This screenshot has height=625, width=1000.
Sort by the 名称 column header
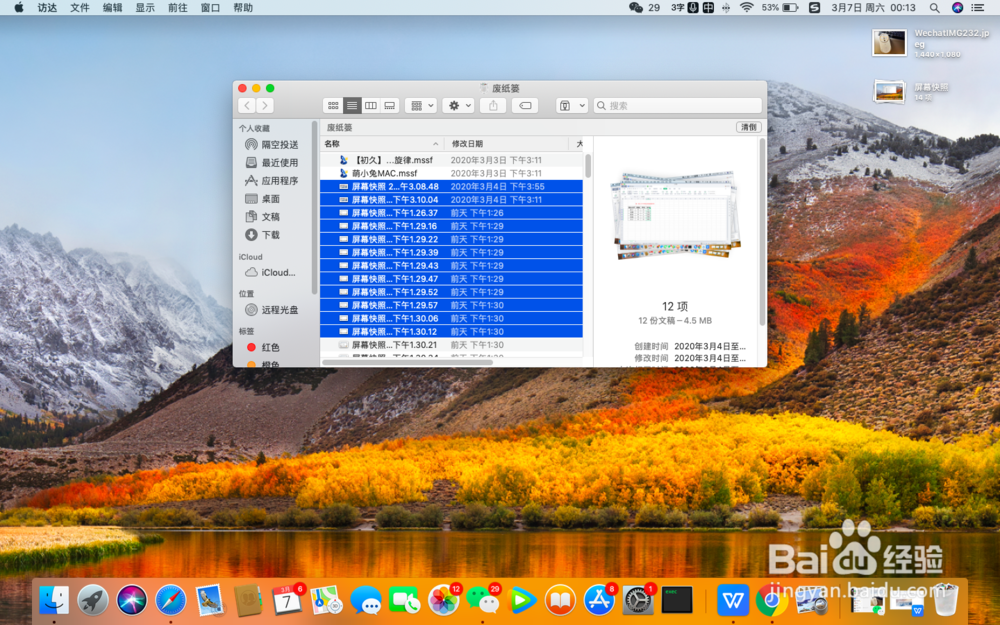381,143
